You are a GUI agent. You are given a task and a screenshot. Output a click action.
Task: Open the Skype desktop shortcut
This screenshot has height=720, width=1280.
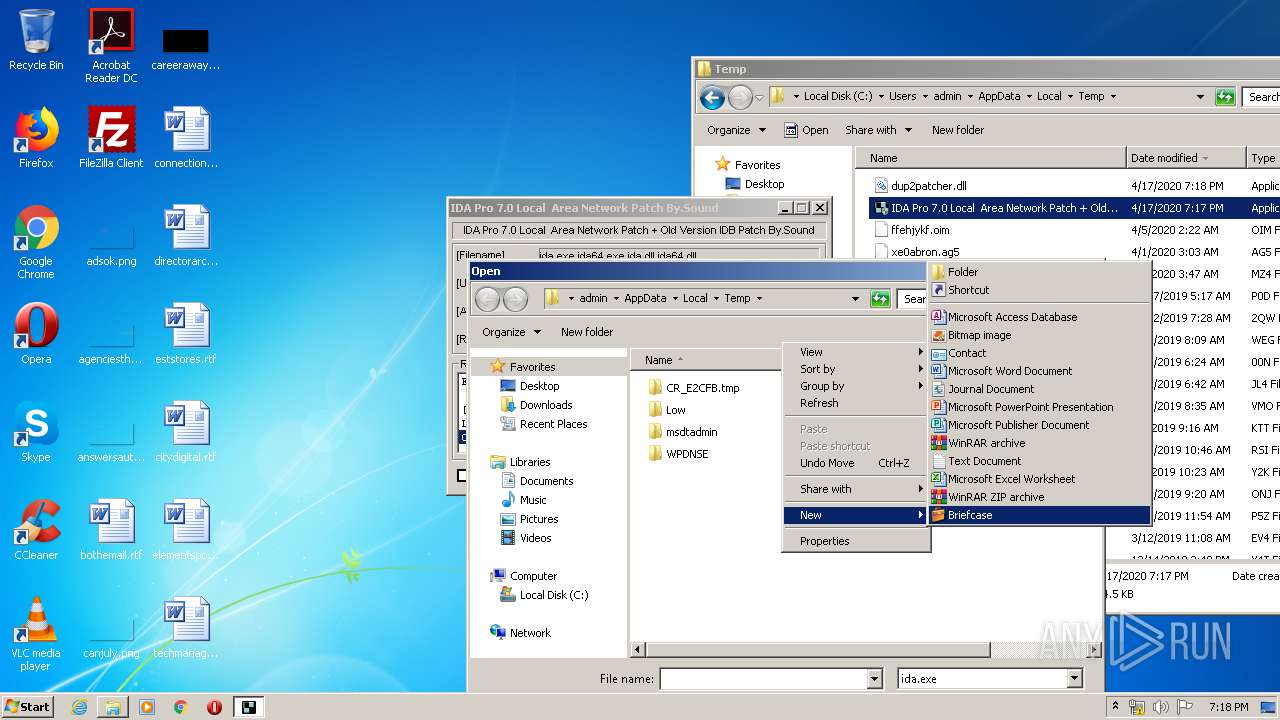[x=36, y=432]
